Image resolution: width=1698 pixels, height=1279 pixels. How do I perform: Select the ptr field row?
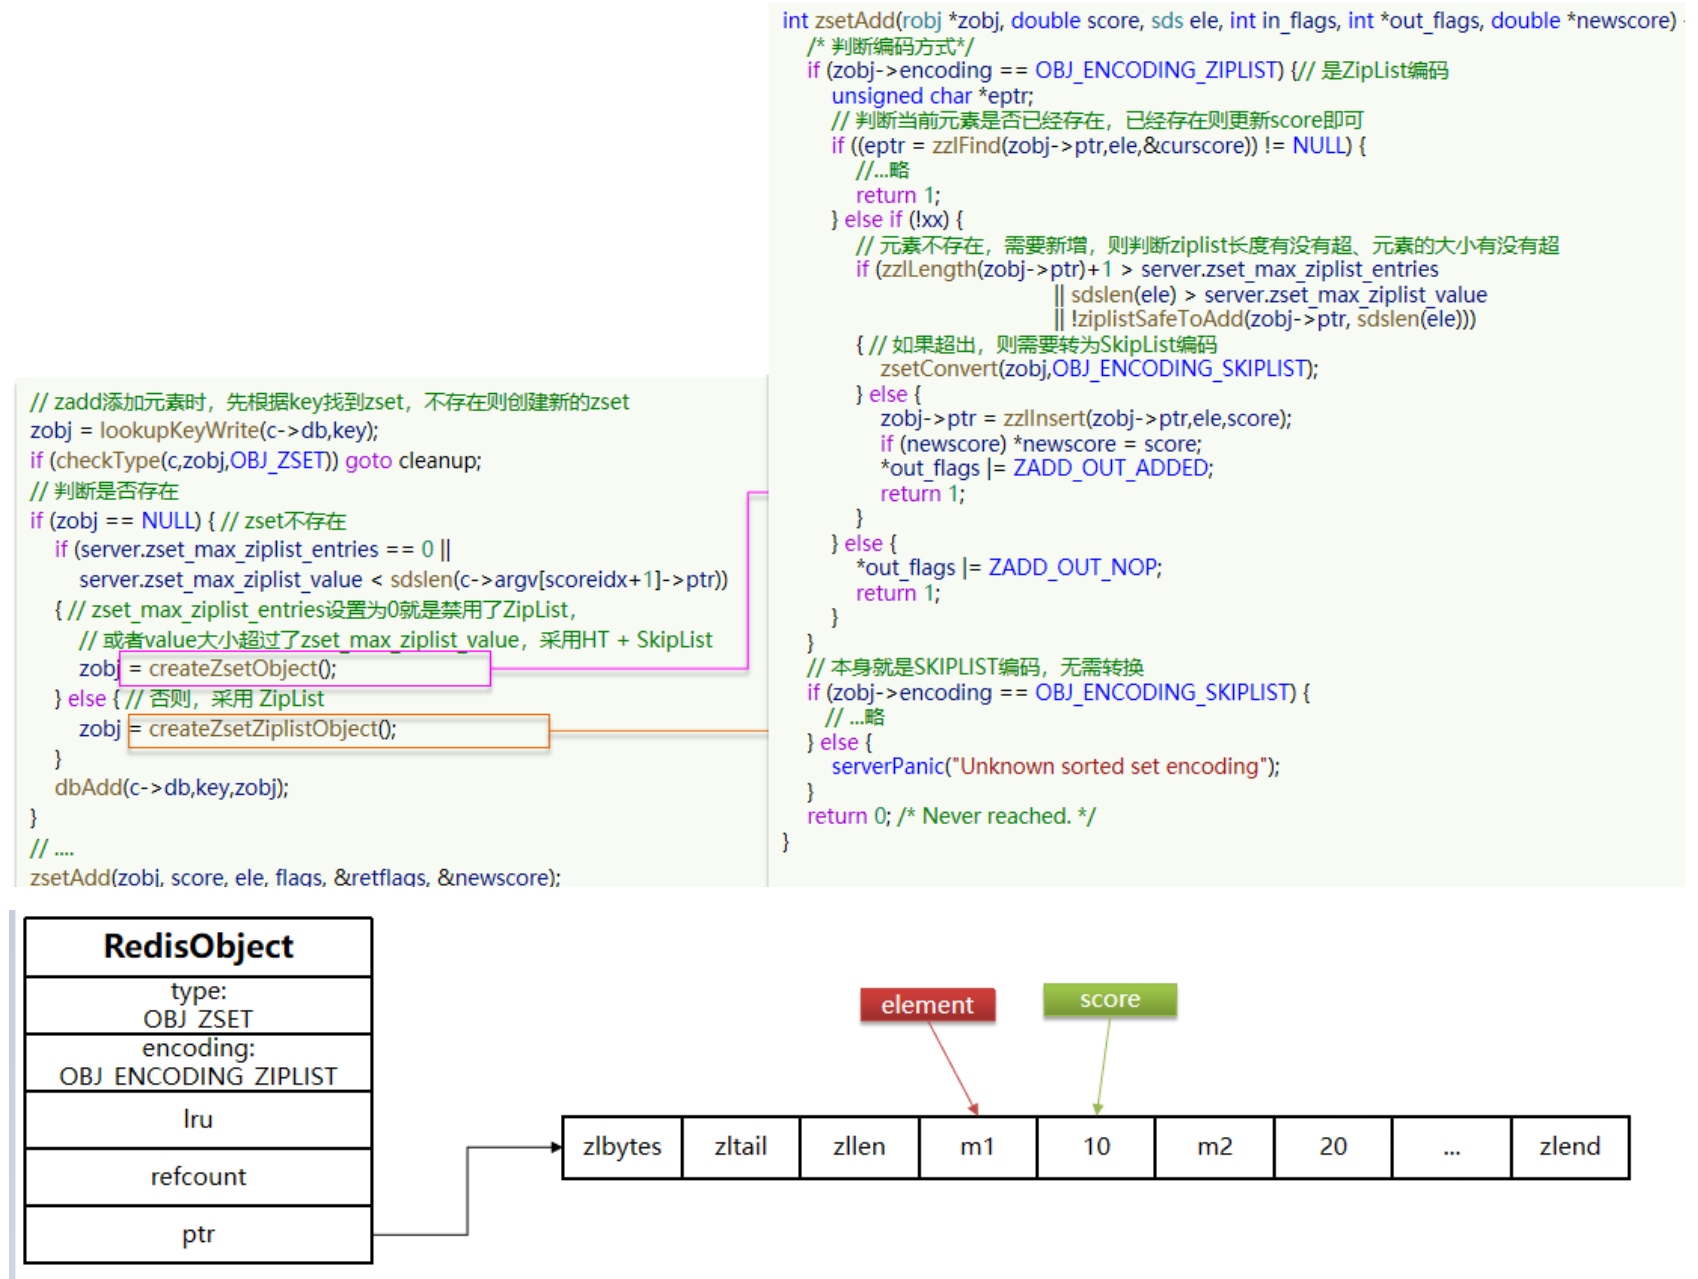(198, 1235)
